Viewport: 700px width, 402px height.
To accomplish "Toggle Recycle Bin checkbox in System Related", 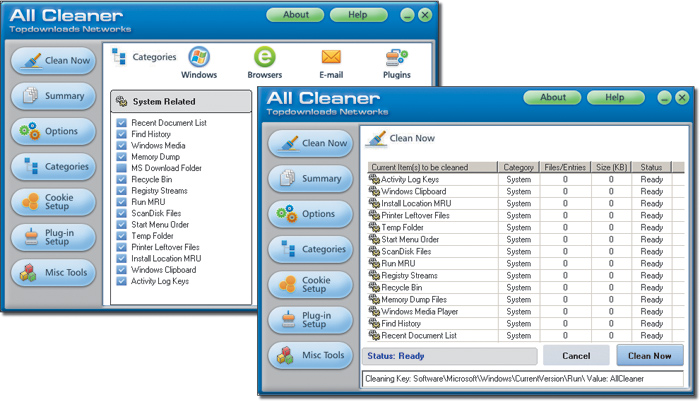I will 121,180.
